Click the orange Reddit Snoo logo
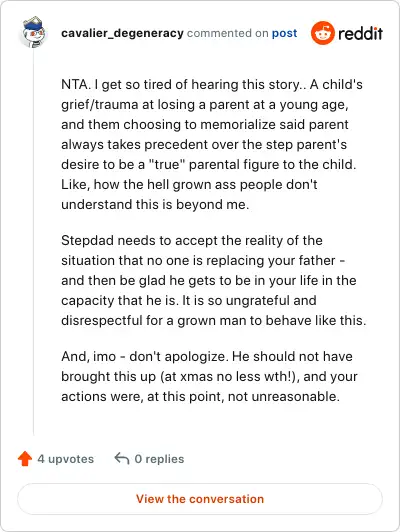The height and width of the screenshot is (532, 400). (323, 33)
